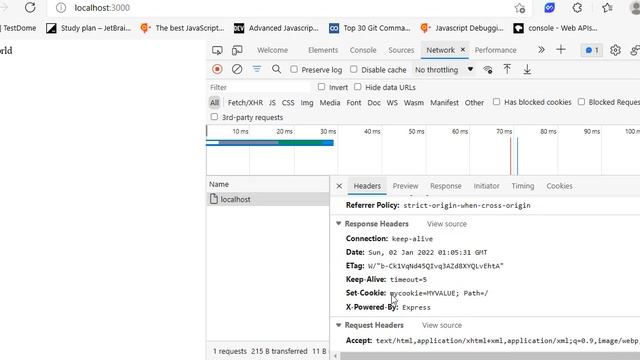
Task: Open the Timing tab of the request
Action: click(523, 186)
